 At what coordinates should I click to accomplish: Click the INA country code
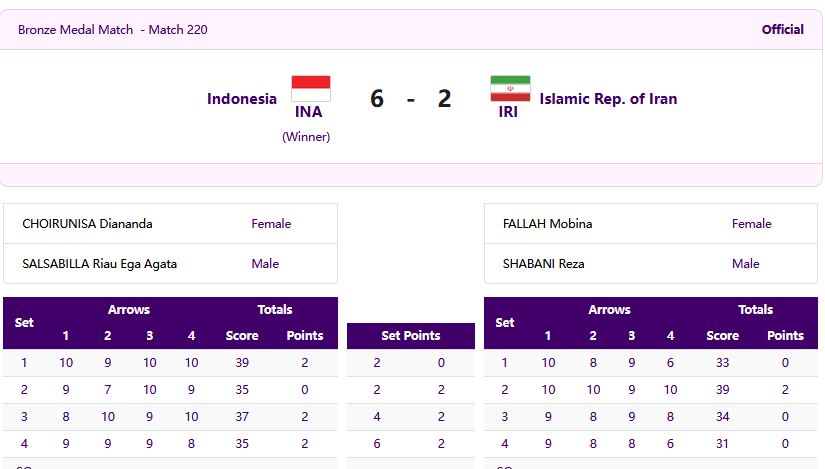click(308, 112)
